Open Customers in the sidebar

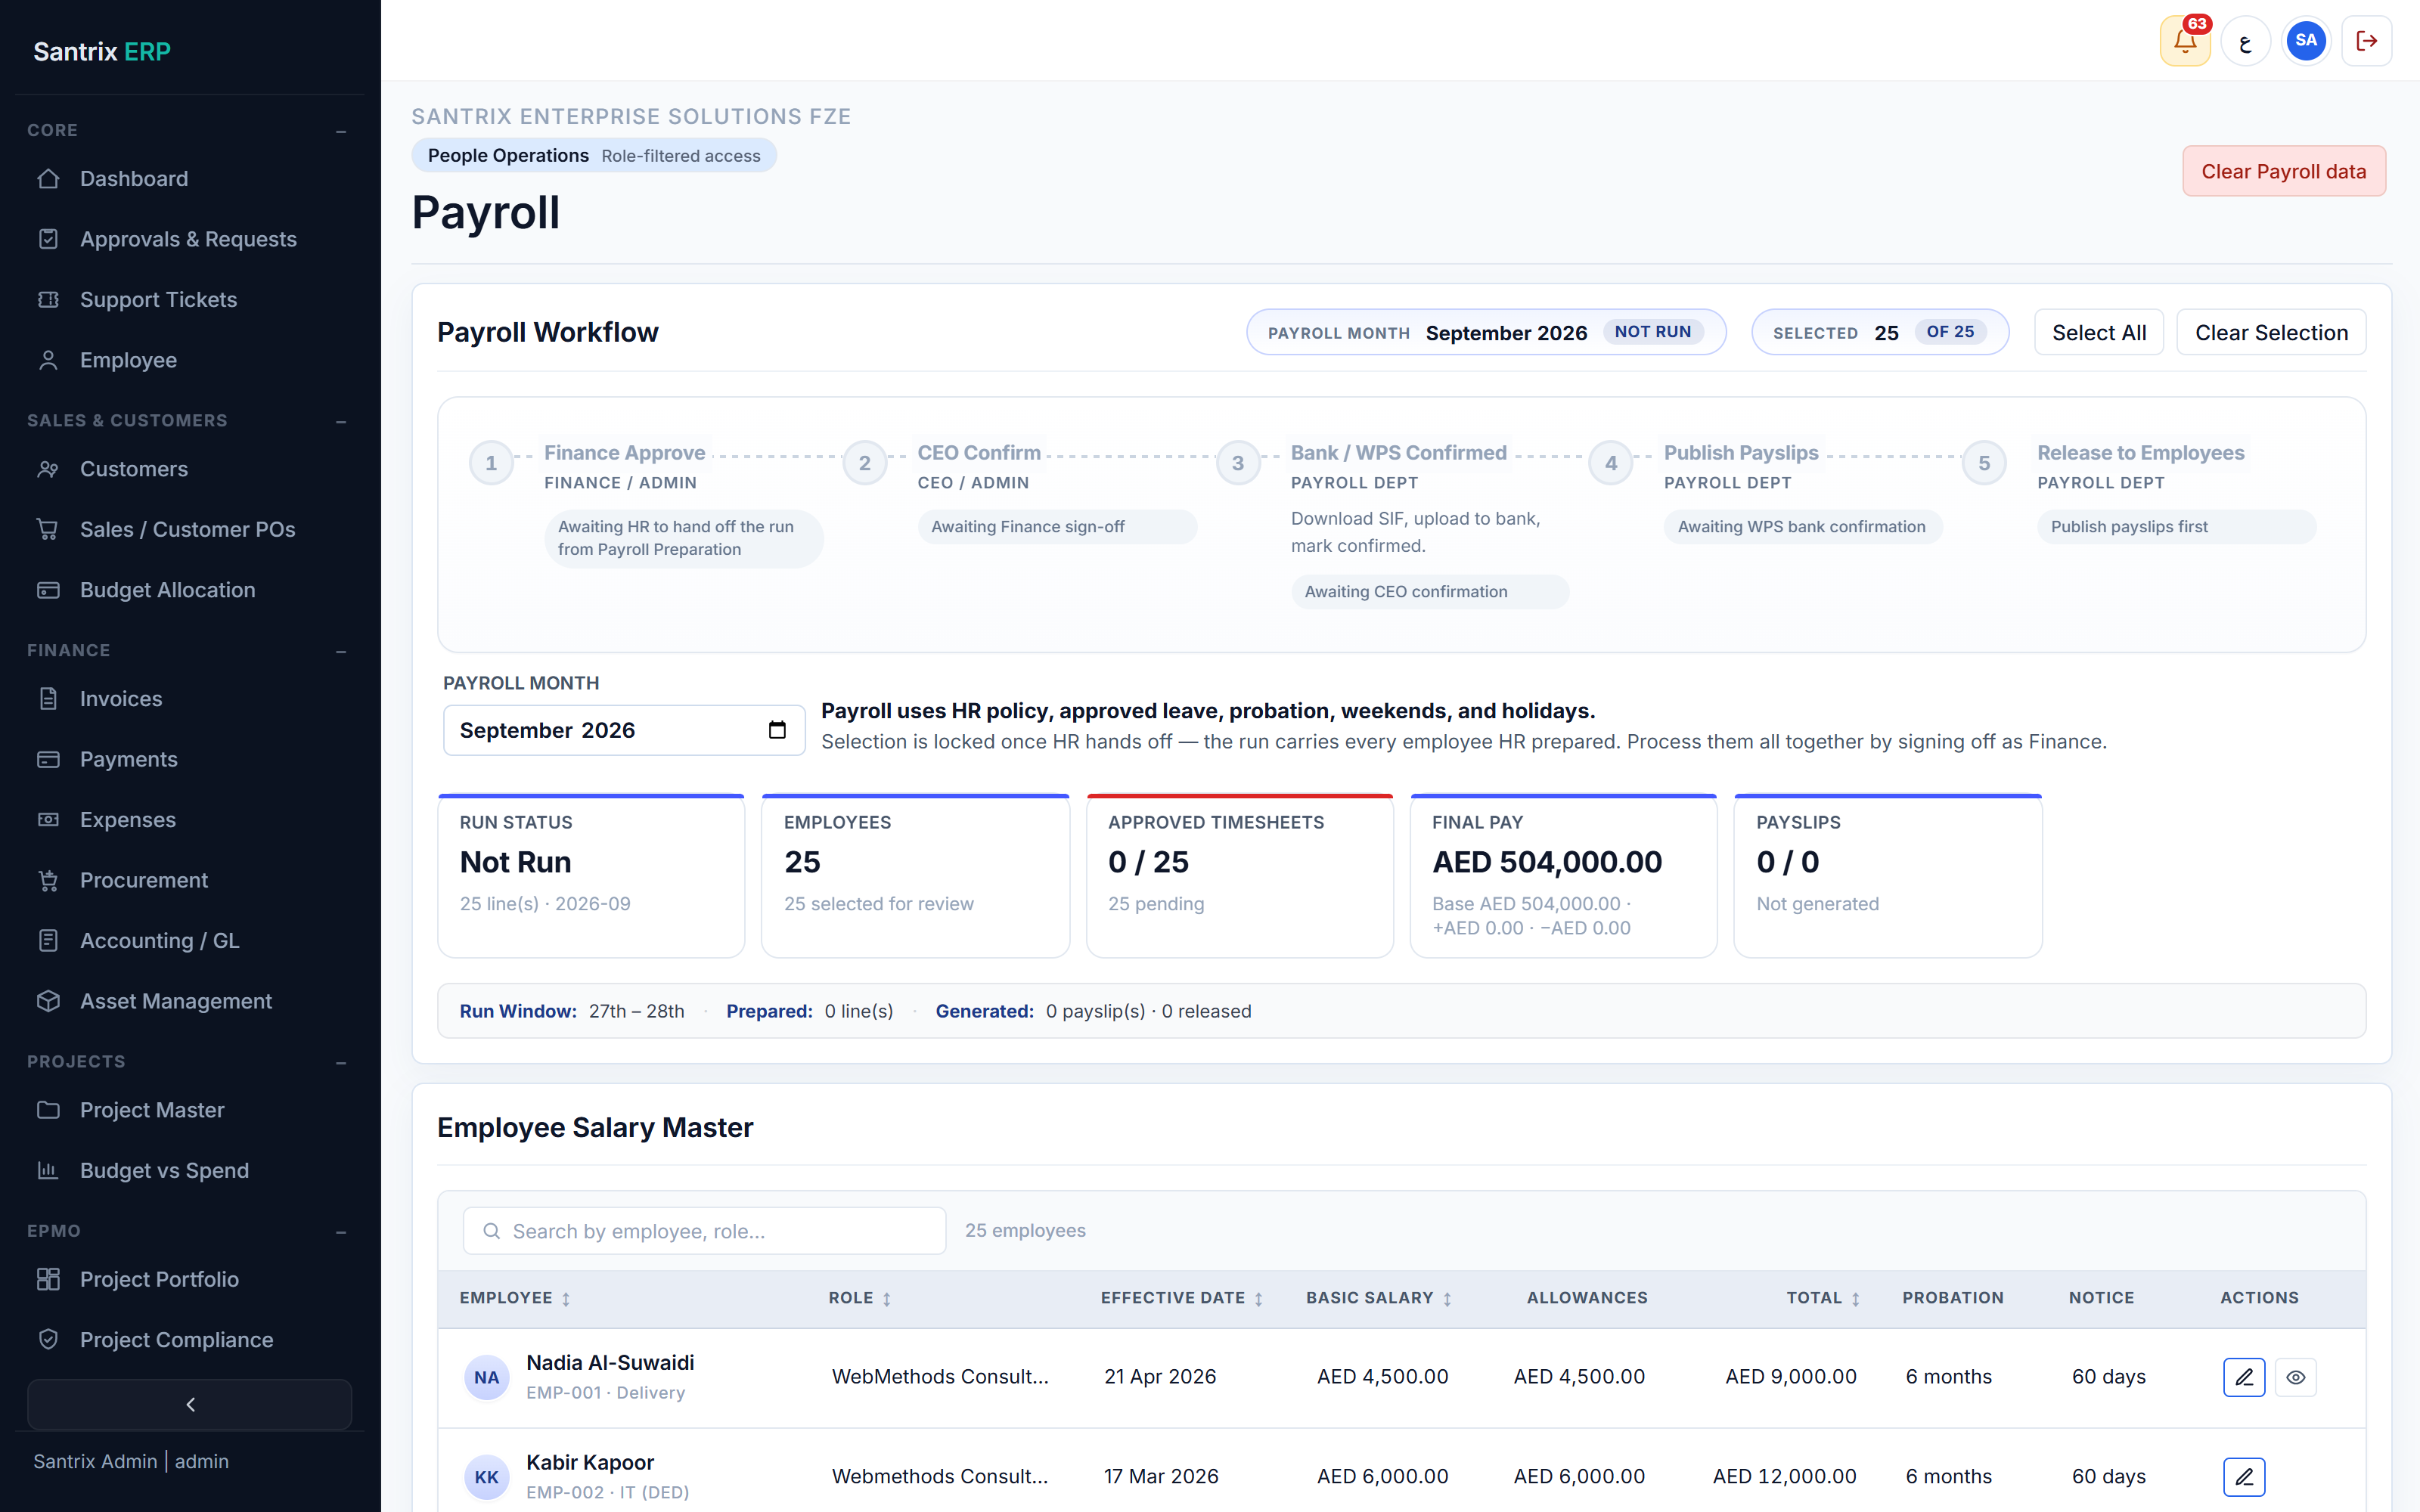coord(190,469)
